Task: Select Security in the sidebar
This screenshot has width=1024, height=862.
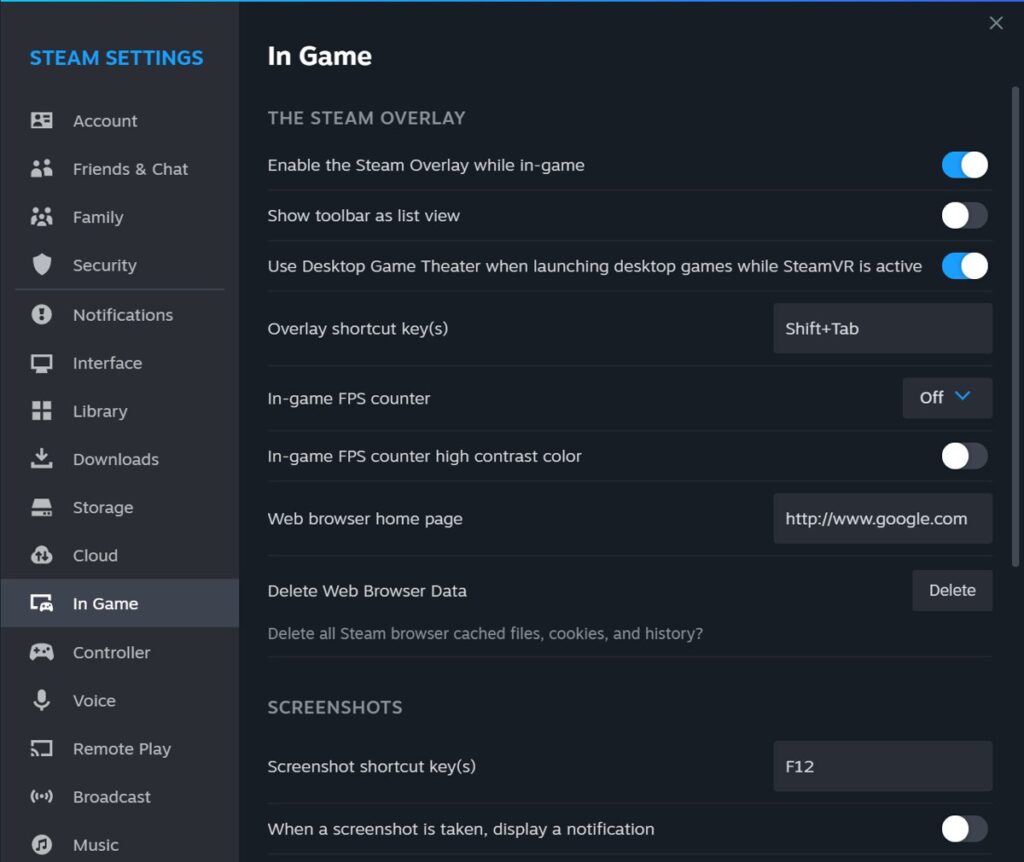Action: coord(120,265)
